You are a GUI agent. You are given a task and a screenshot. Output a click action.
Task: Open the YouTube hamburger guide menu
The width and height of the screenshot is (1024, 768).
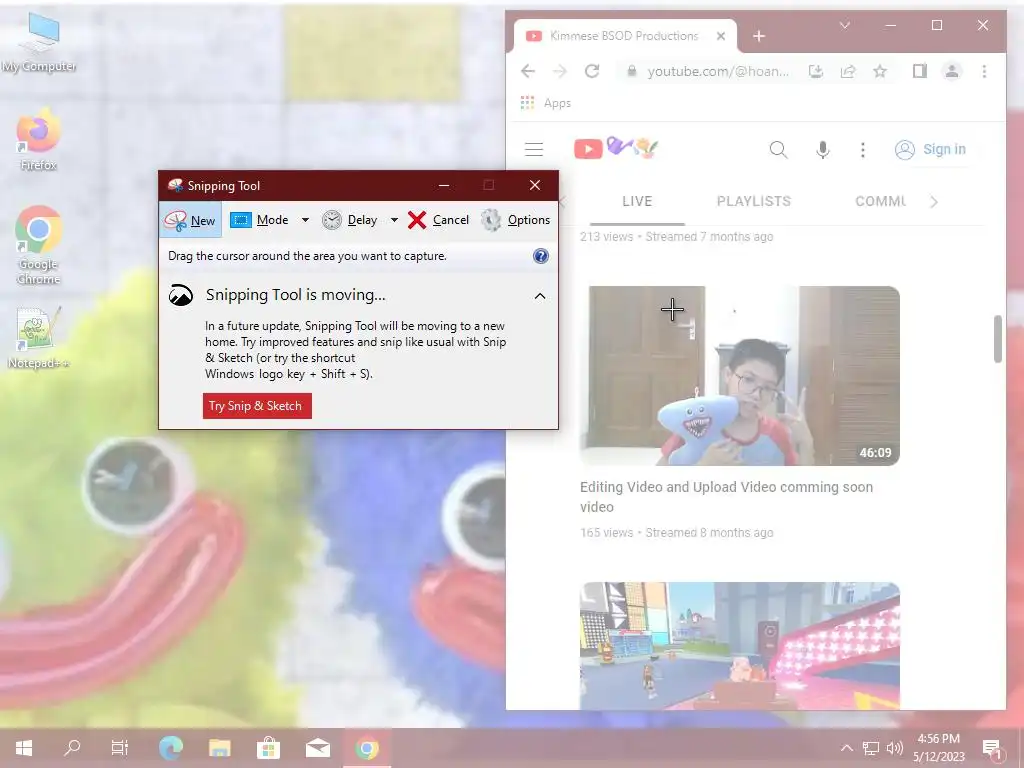pos(534,150)
